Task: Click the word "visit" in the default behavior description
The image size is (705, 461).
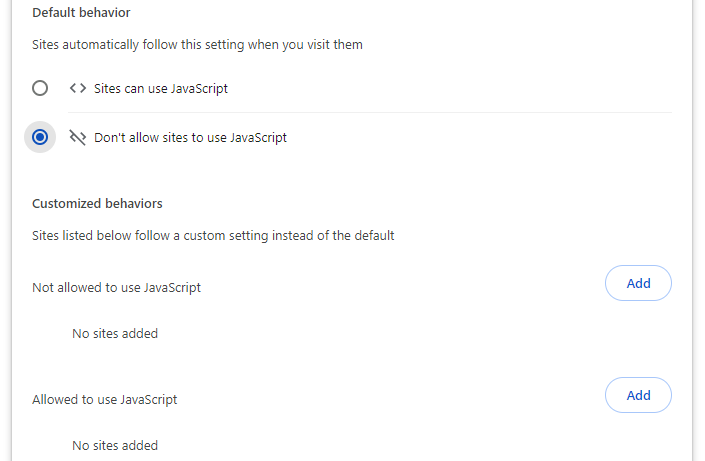Action: [312, 44]
